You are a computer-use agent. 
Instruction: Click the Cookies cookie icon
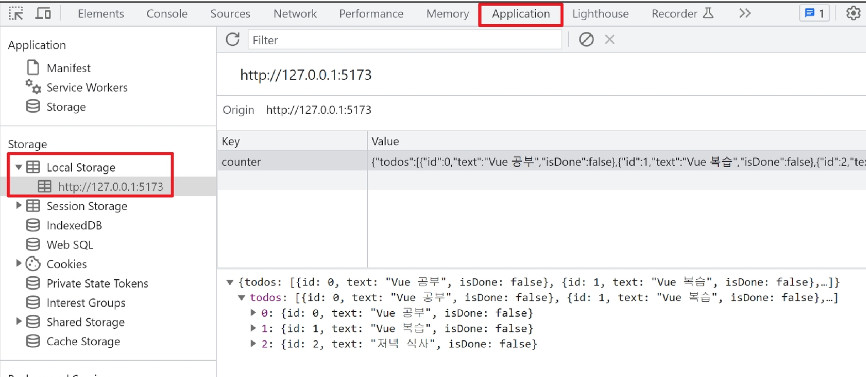(x=33, y=264)
